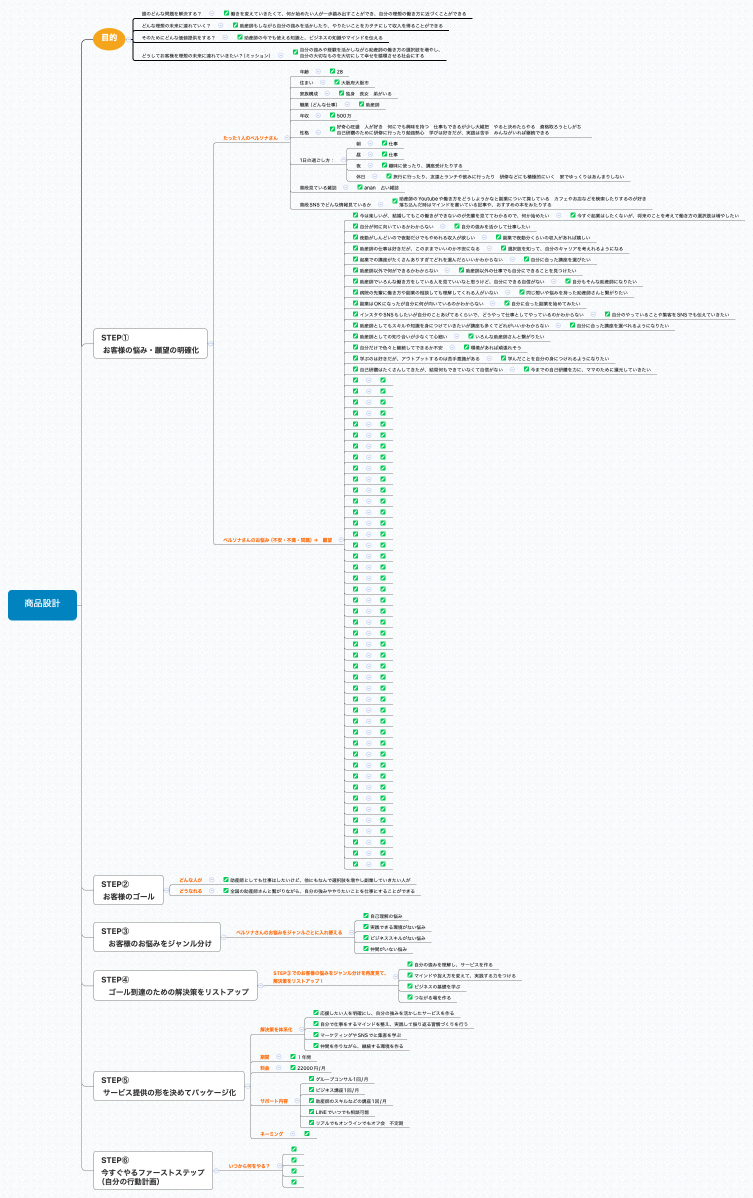Select the orange 目的 topic bubble

pyautogui.click(x=109, y=39)
